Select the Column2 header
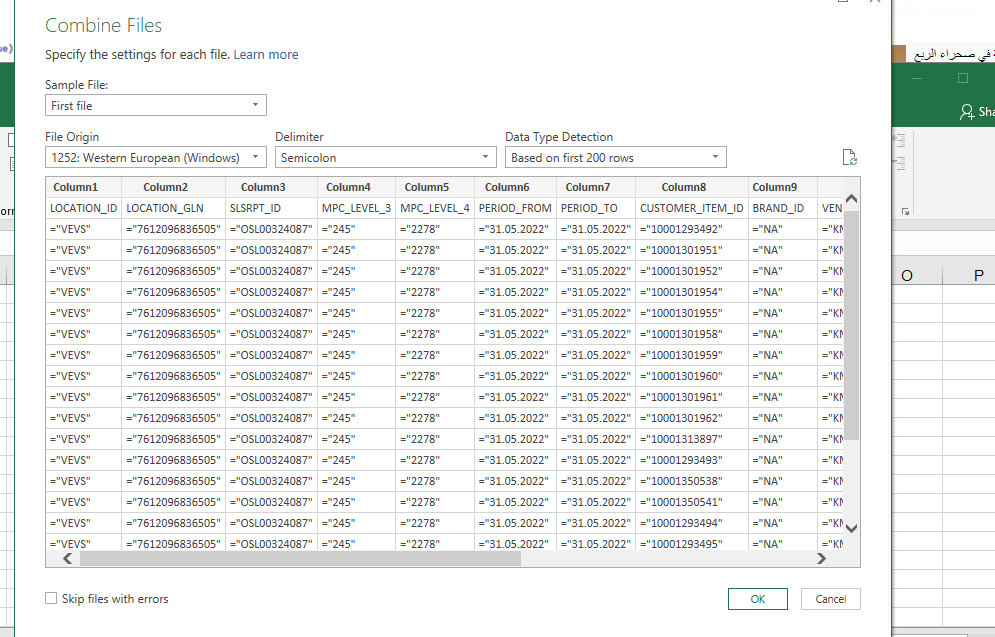The image size is (995, 637). pyautogui.click(x=173, y=187)
